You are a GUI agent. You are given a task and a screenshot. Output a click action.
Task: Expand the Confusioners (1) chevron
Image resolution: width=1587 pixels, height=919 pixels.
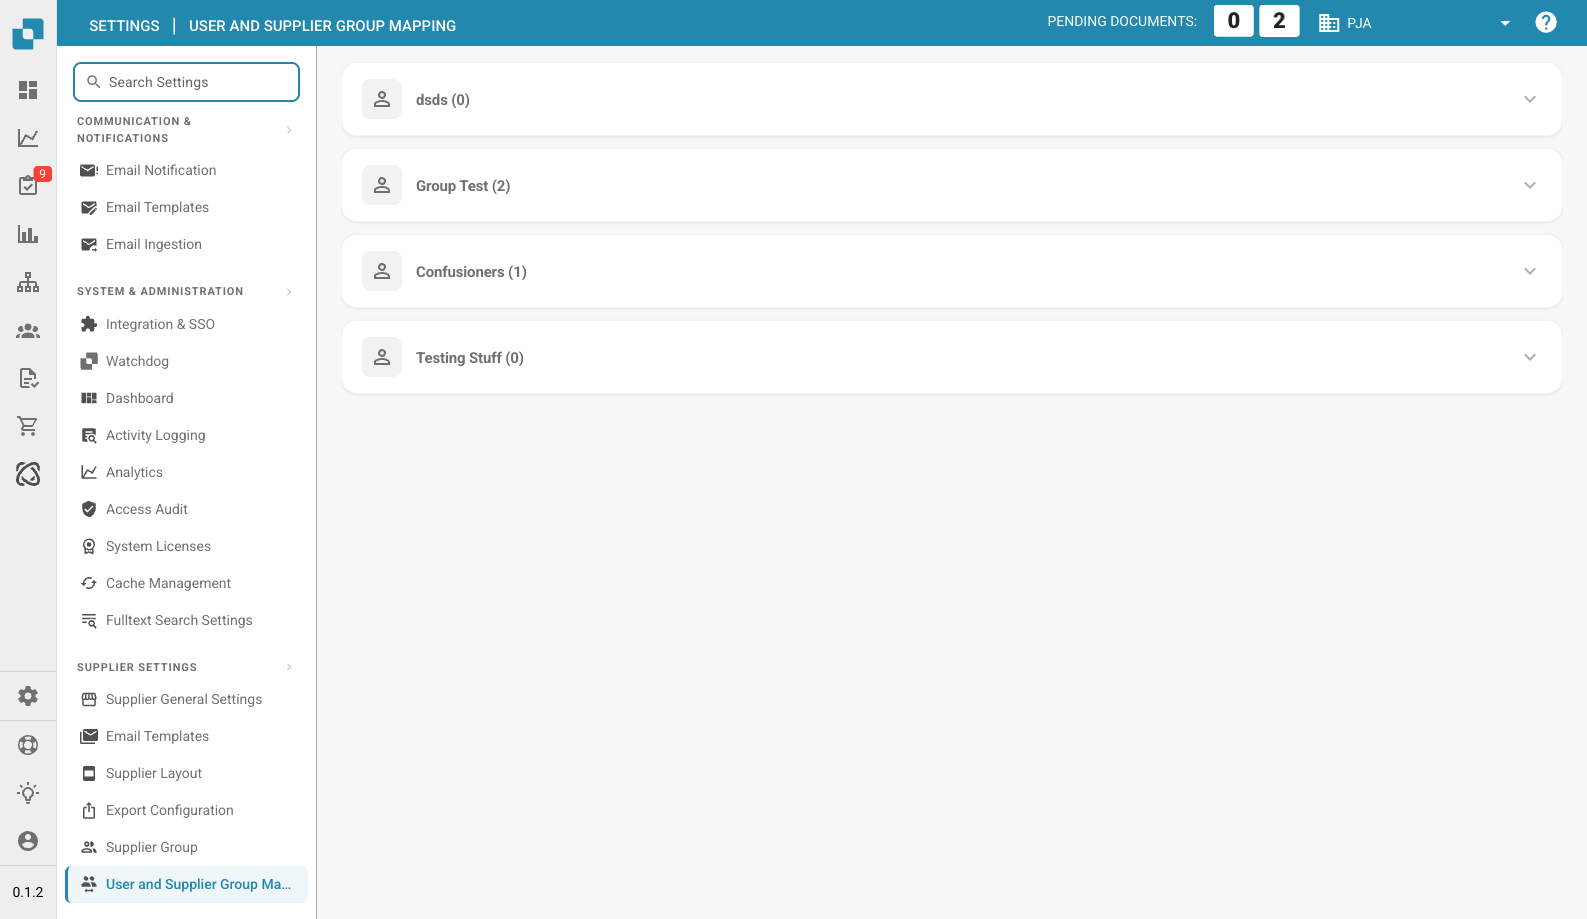coord(1530,271)
